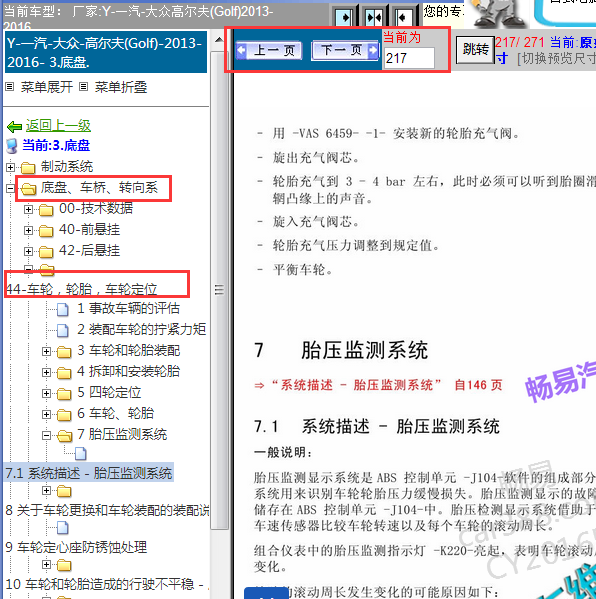Screen dimensions: 596x599
Task: Select 8 关于车轮更换和车轮装配 item
Action: pos(107,510)
